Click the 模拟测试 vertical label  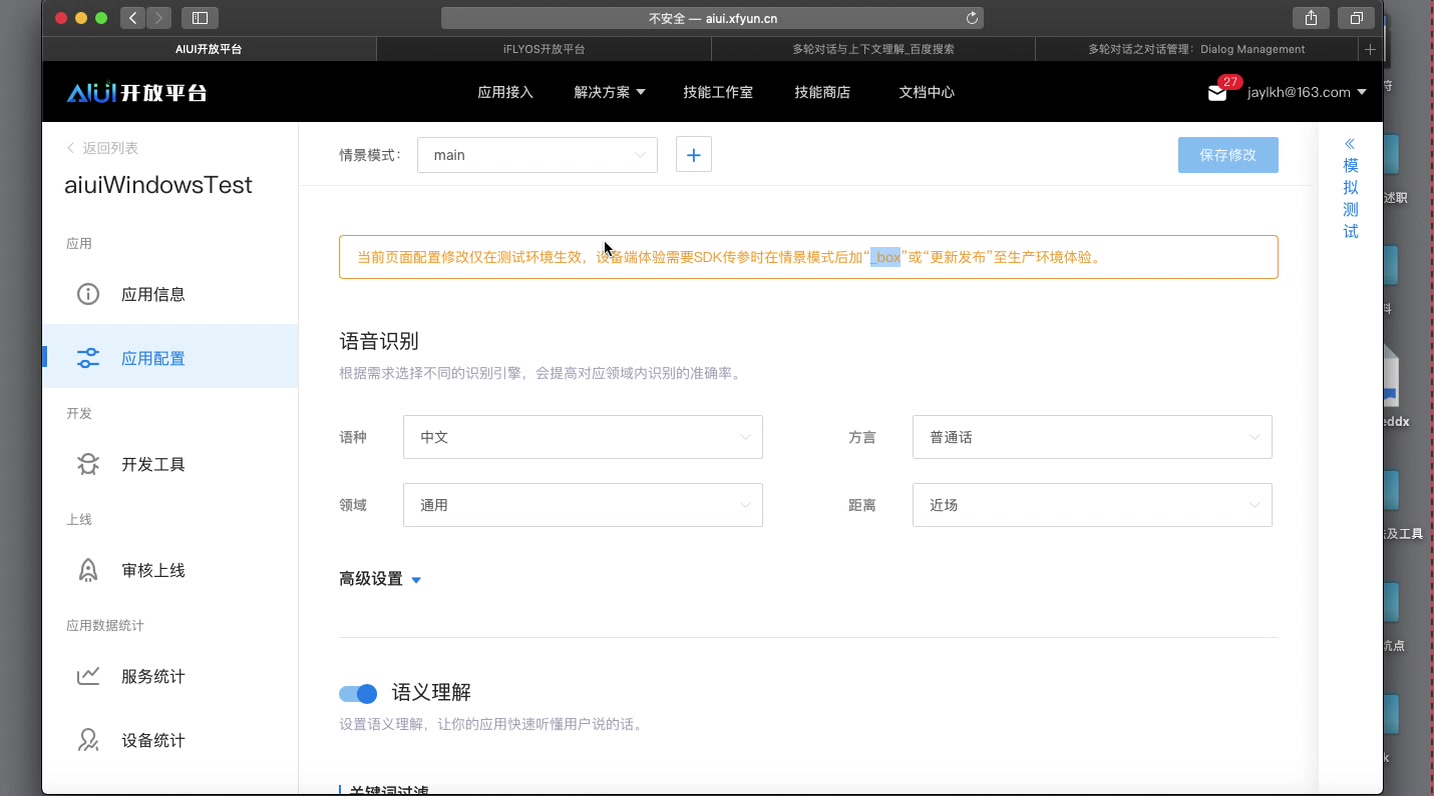point(1350,198)
